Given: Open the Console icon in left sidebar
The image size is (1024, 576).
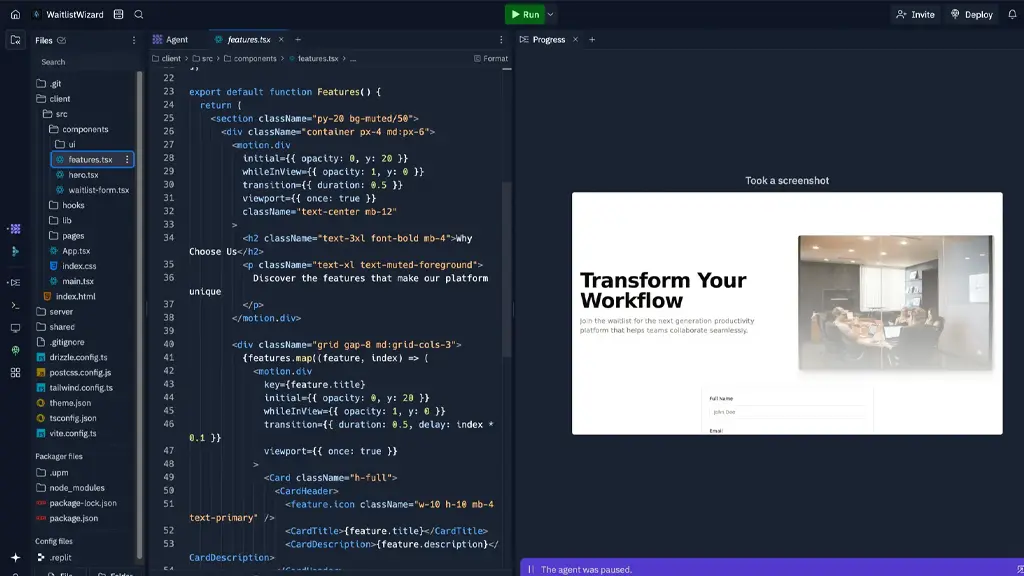Looking at the screenshot, I should (x=15, y=283).
